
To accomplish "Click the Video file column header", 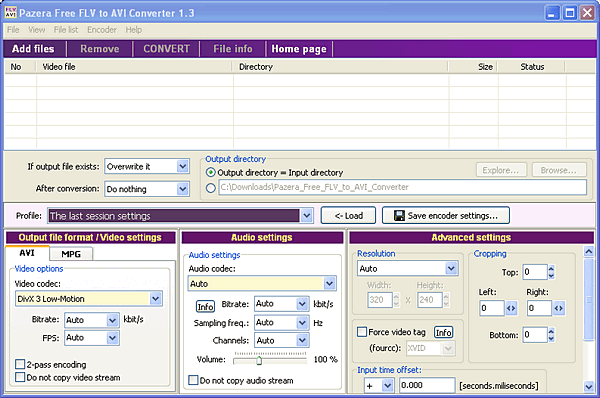I will click(134, 67).
